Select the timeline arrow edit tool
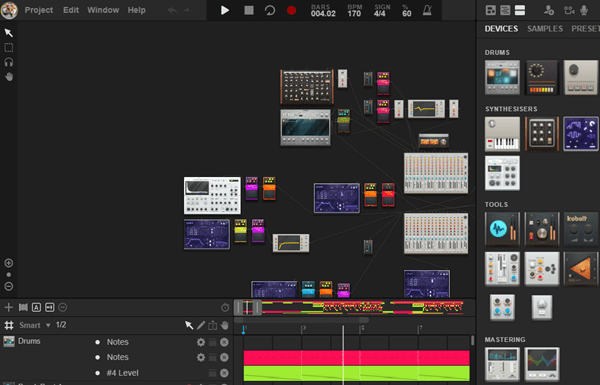The image size is (600, 385). tap(189, 325)
